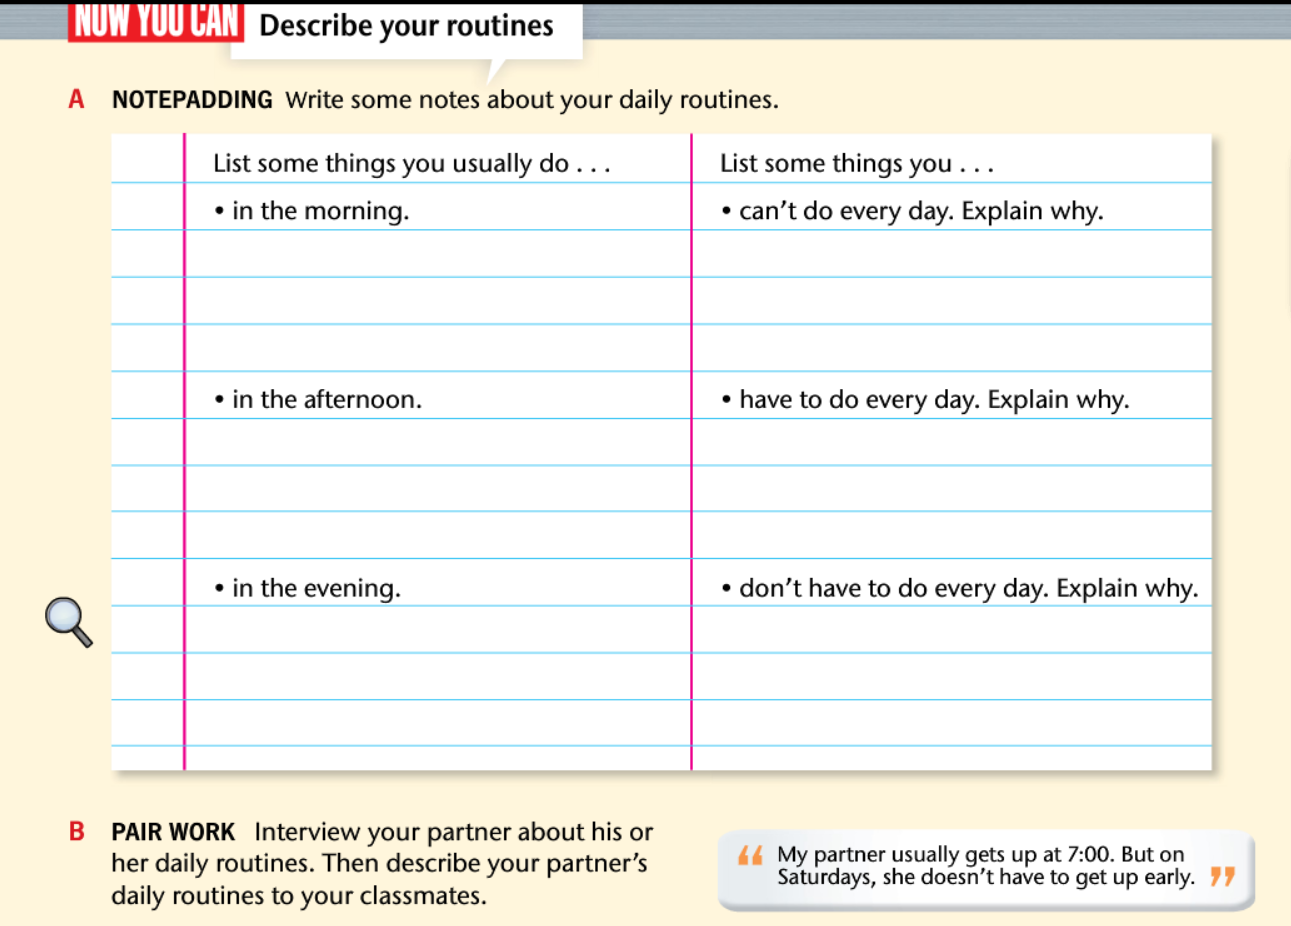Click first blank line under 'in the afternoon.'

click(438, 442)
